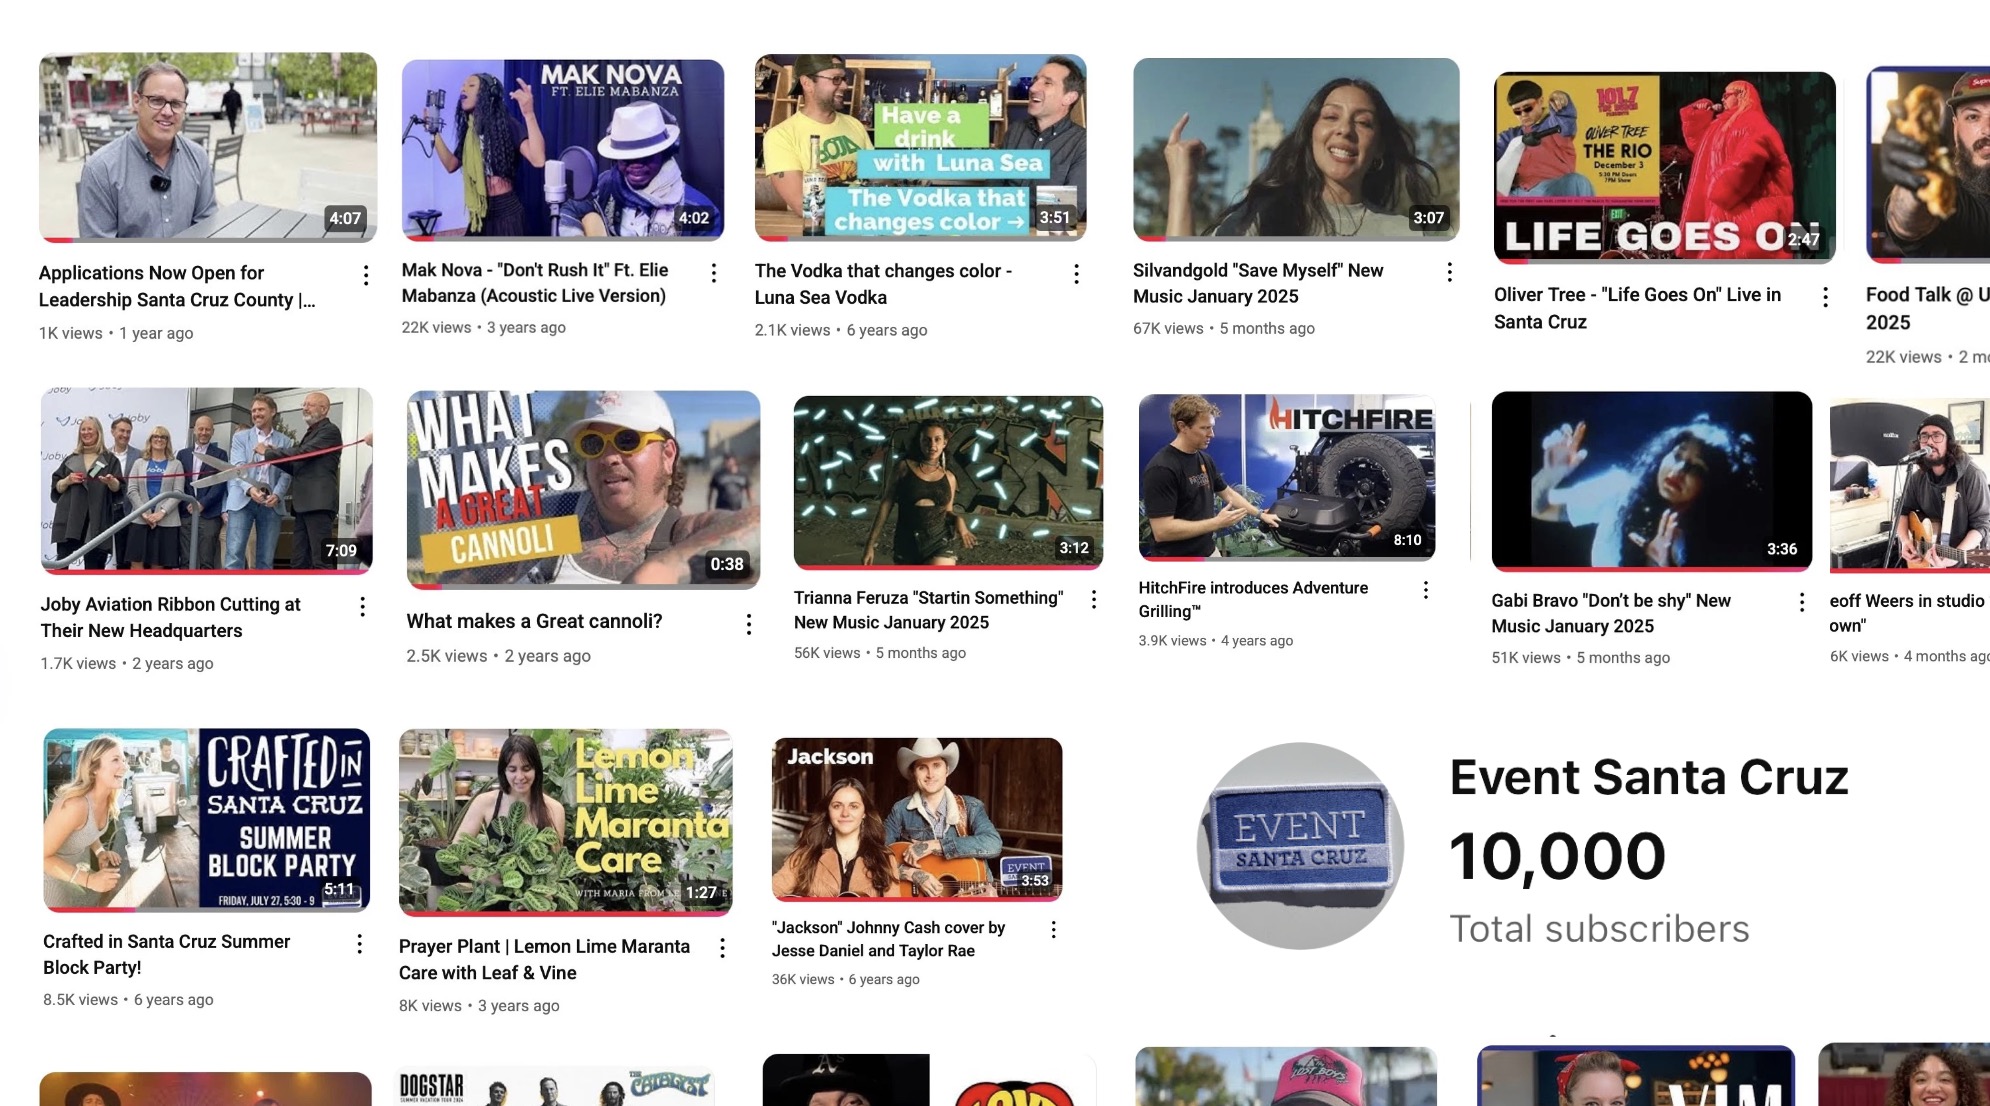Image resolution: width=1990 pixels, height=1106 pixels.
Task: Open more options for Jackson Johnny Cash cover
Action: (x=1053, y=929)
